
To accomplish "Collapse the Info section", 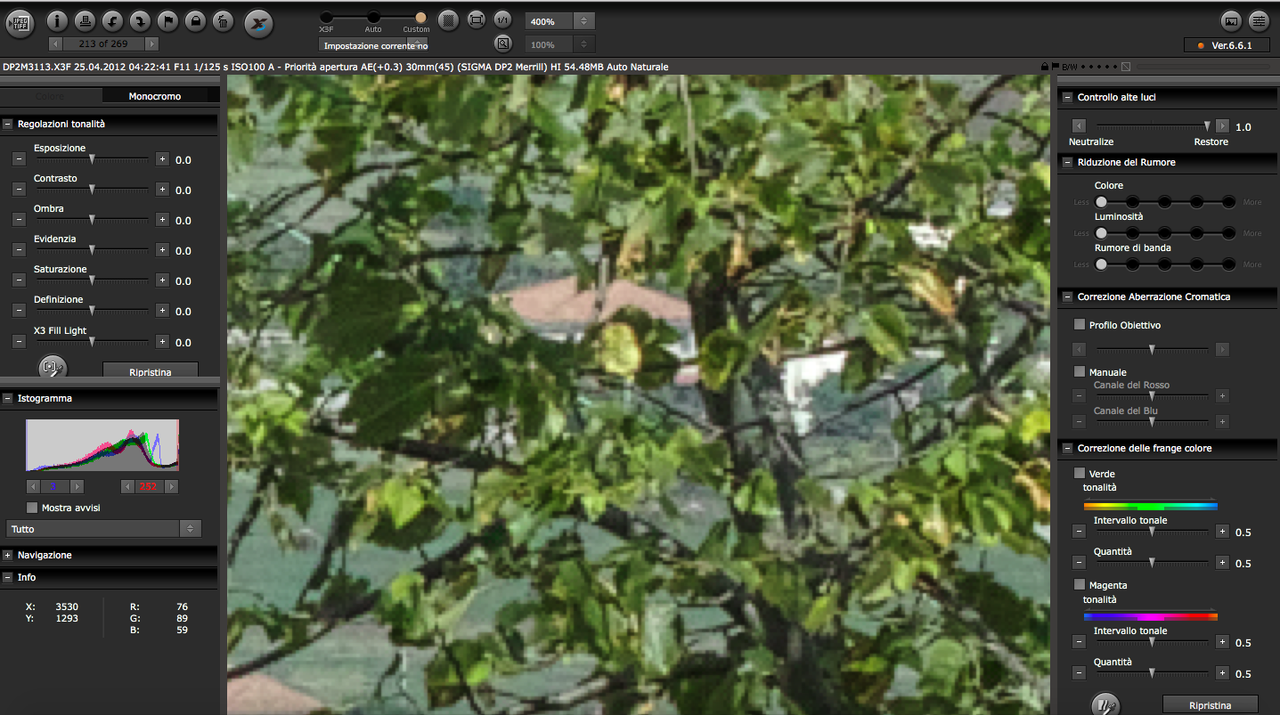I will [x=8, y=577].
